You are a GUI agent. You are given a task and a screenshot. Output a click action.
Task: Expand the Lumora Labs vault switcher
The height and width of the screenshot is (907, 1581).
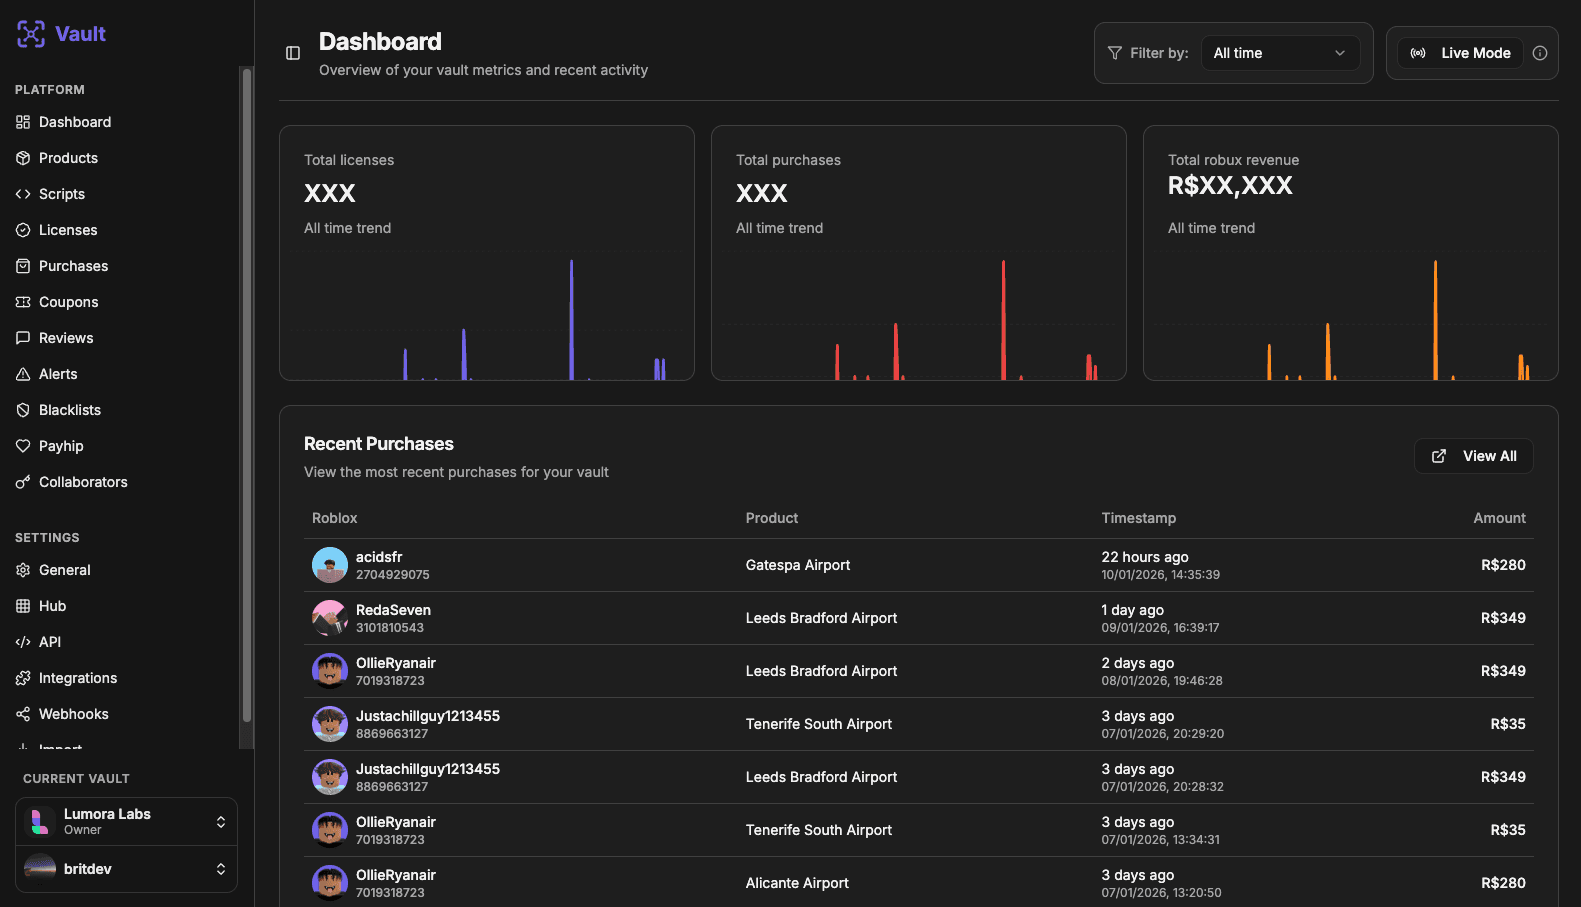click(x=126, y=822)
